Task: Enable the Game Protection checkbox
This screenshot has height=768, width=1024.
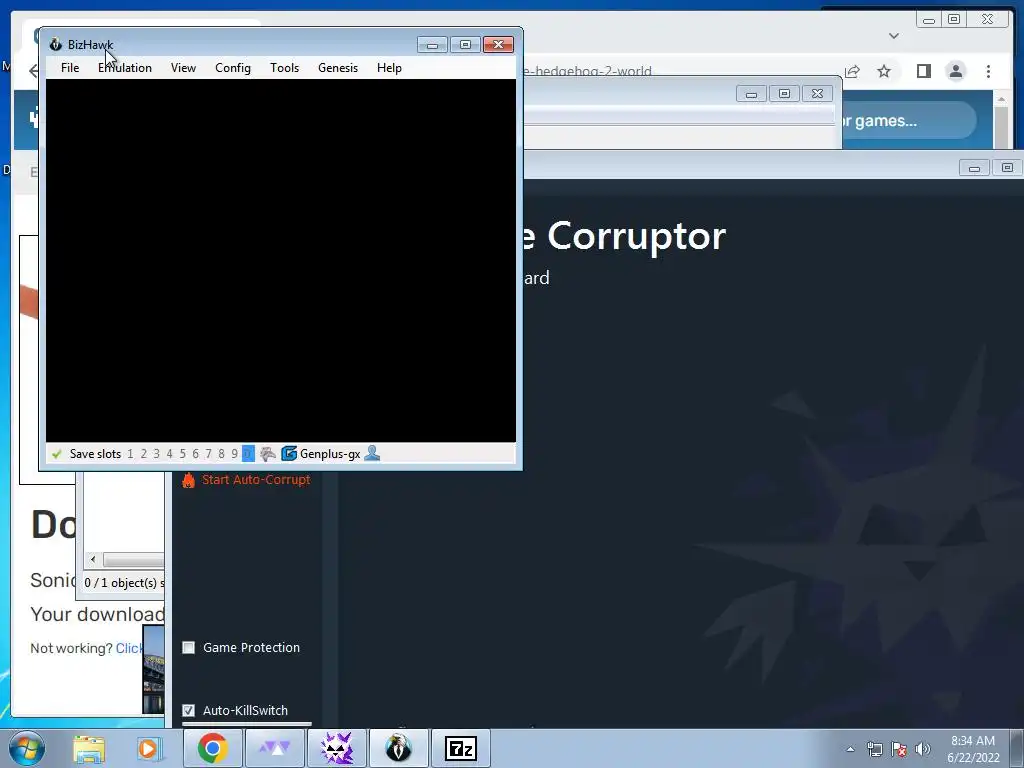Action: [x=189, y=648]
